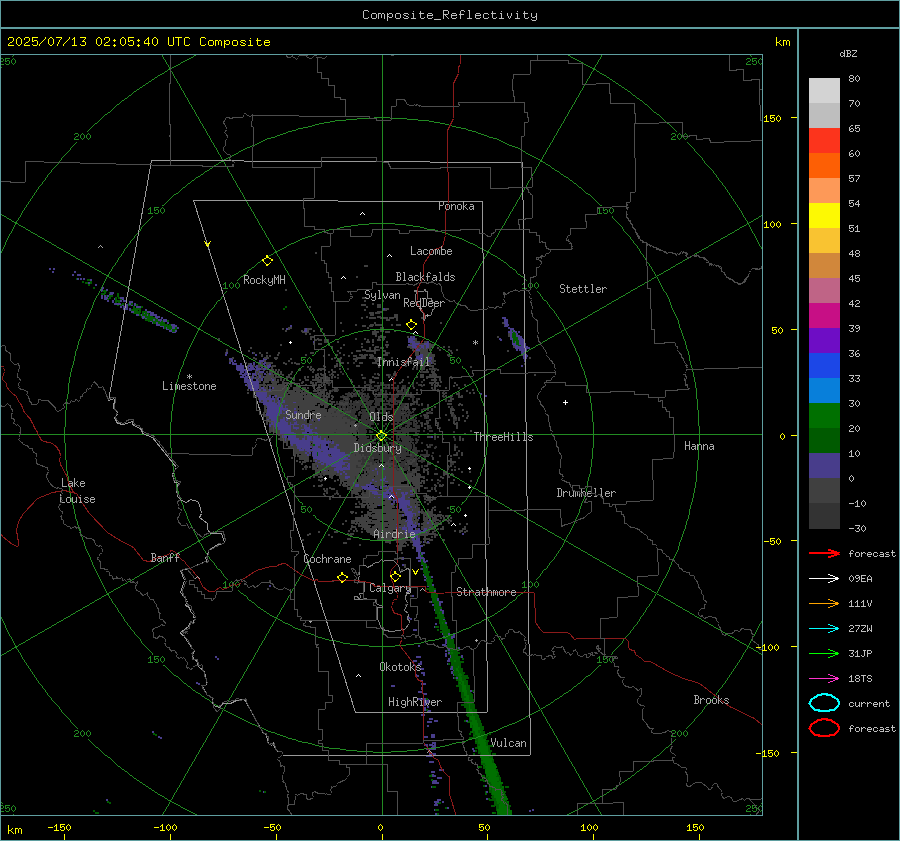Click the 2025/07/13 02:05:40 UTC timestamp

138,42
